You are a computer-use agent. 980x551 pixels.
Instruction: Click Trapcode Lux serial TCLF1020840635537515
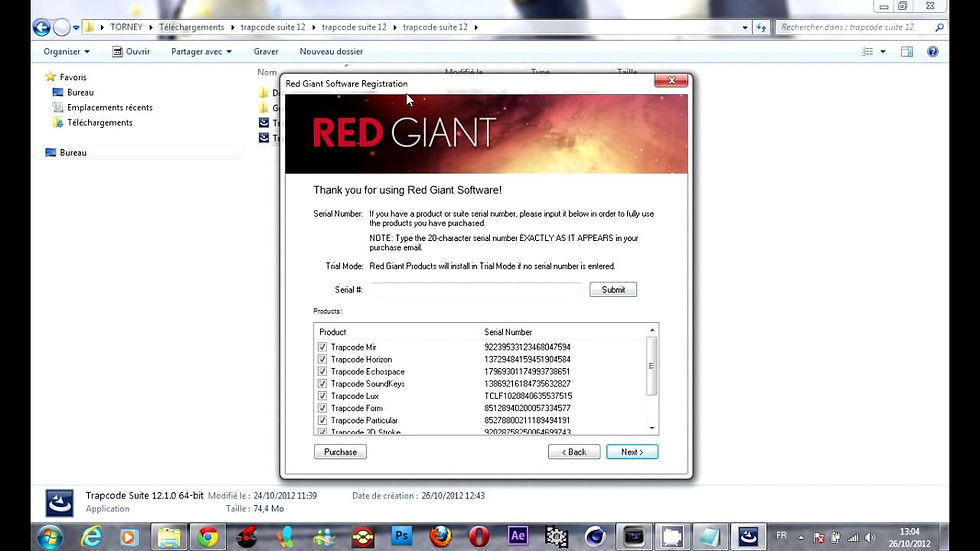[x=528, y=396]
